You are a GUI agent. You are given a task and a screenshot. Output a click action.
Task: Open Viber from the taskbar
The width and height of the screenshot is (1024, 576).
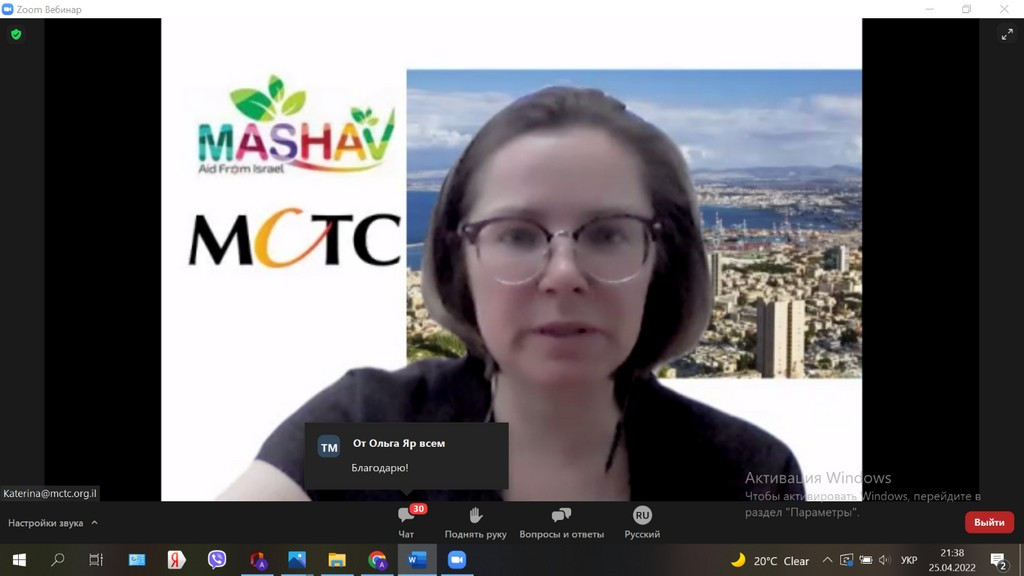[x=217, y=560]
